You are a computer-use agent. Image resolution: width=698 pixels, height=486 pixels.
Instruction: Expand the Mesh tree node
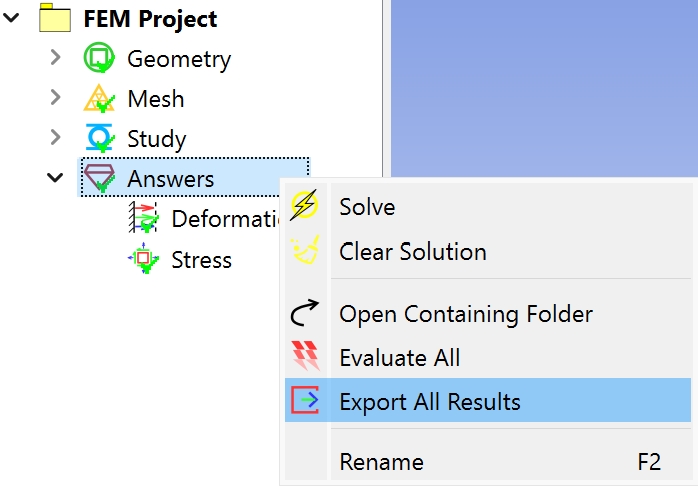56,97
